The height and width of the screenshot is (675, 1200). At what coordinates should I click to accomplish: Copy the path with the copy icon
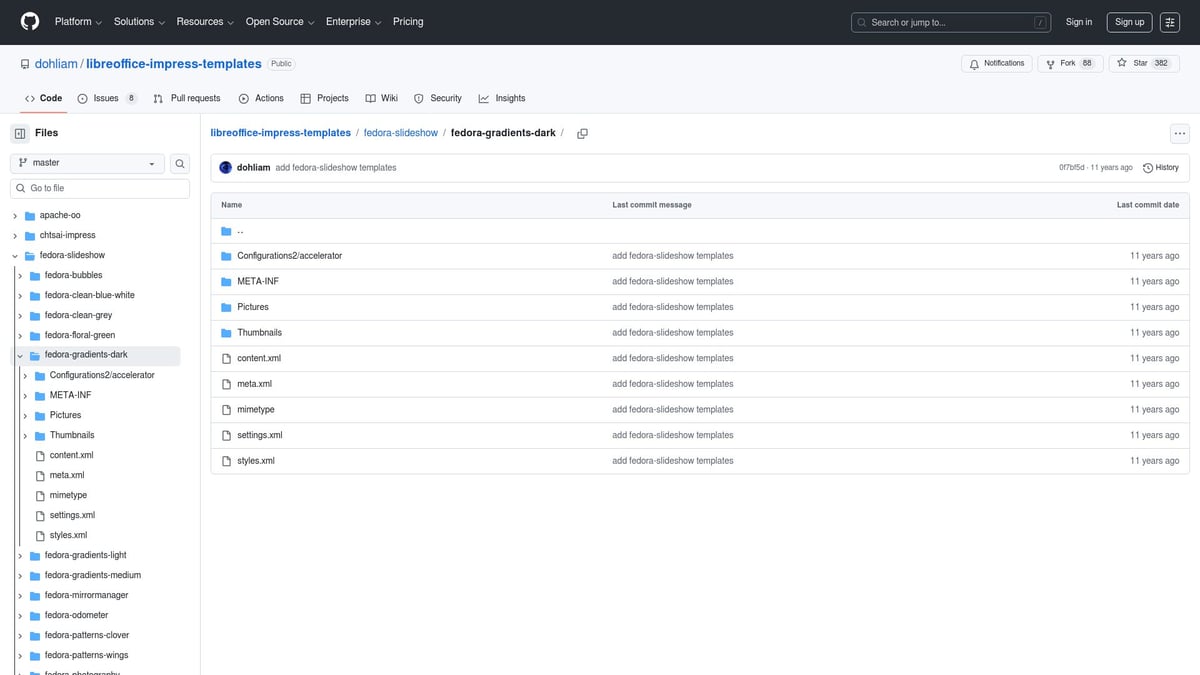point(582,133)
